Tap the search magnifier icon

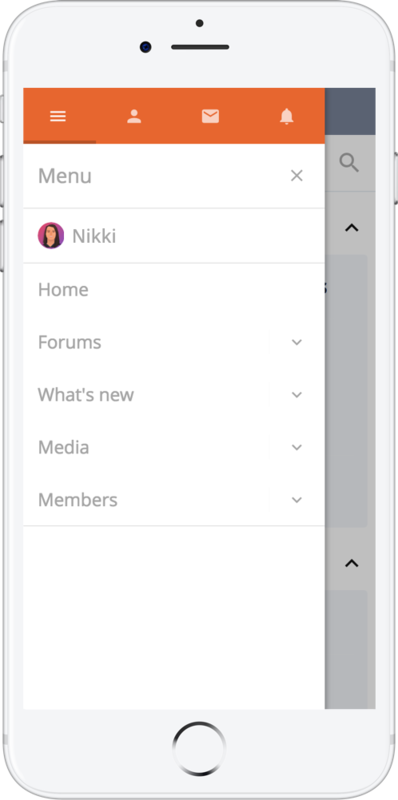350,163
